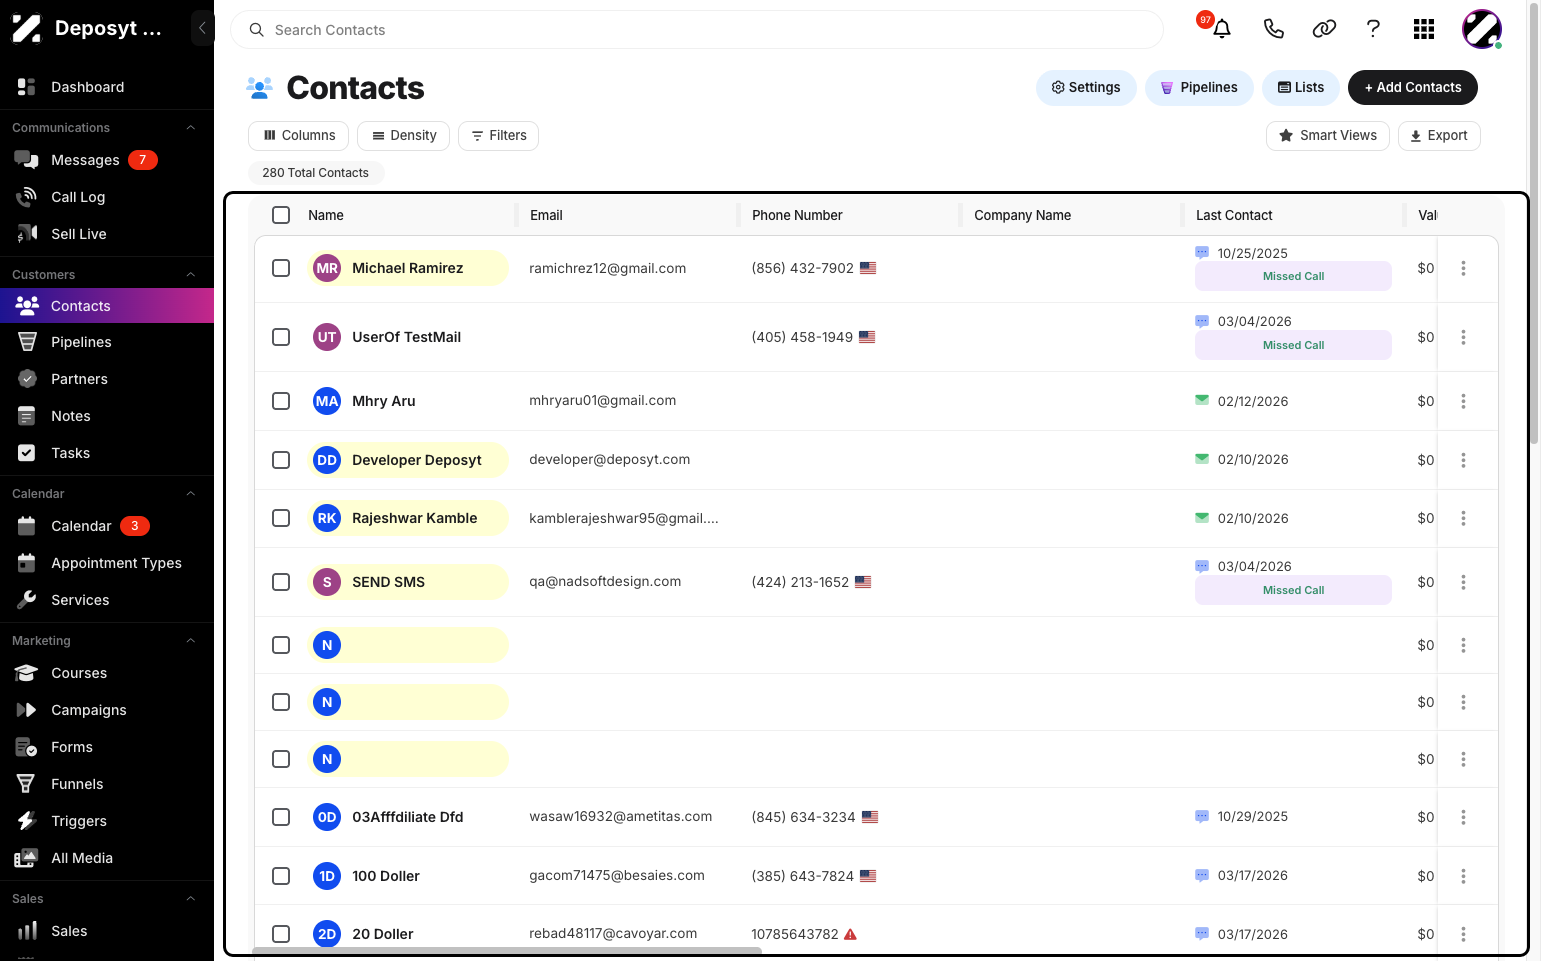Collapse the Calendar sidebar section
The width and height of the screenshot is (1541, 961).
191,493
